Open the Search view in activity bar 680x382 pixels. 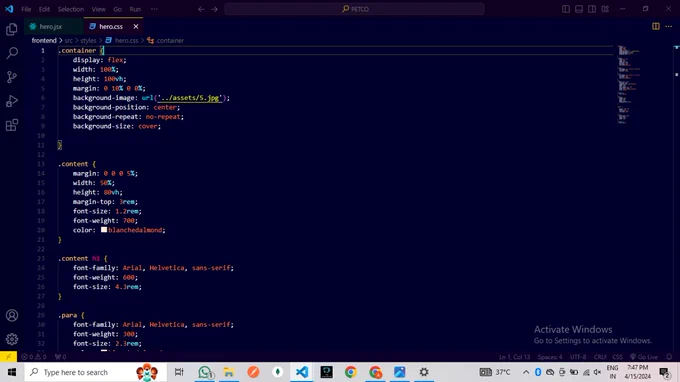click(x=12, y=53)
